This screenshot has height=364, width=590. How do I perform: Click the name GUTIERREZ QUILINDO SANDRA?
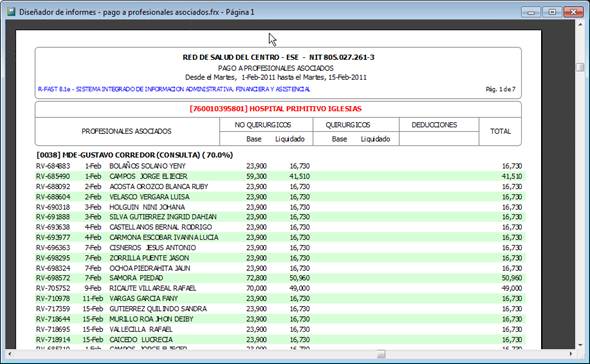click(158, 309)
